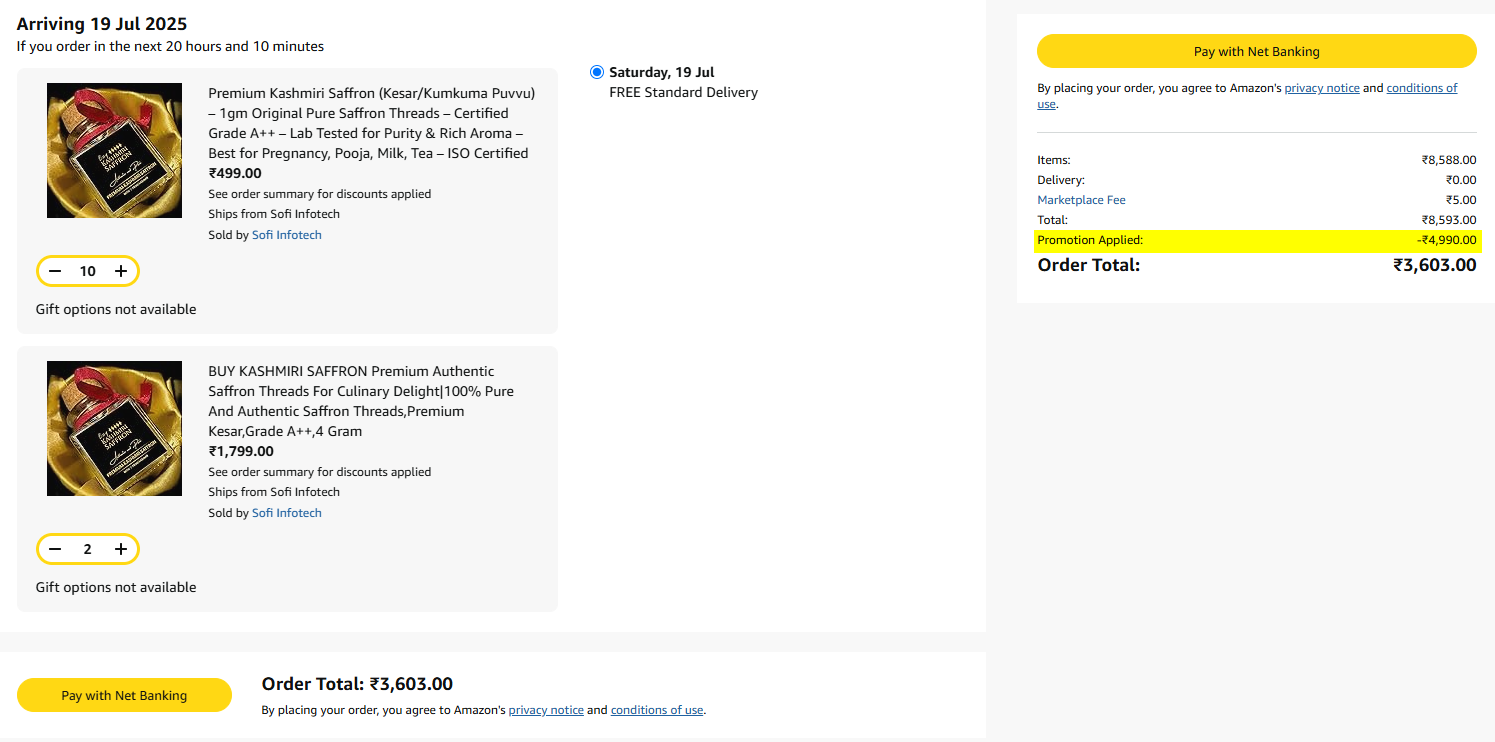Decrease quantity of 1gm Kashmiri Saffron
Image resolution: width=1495 pixels, height=742 pixels.
coord(55,271)
